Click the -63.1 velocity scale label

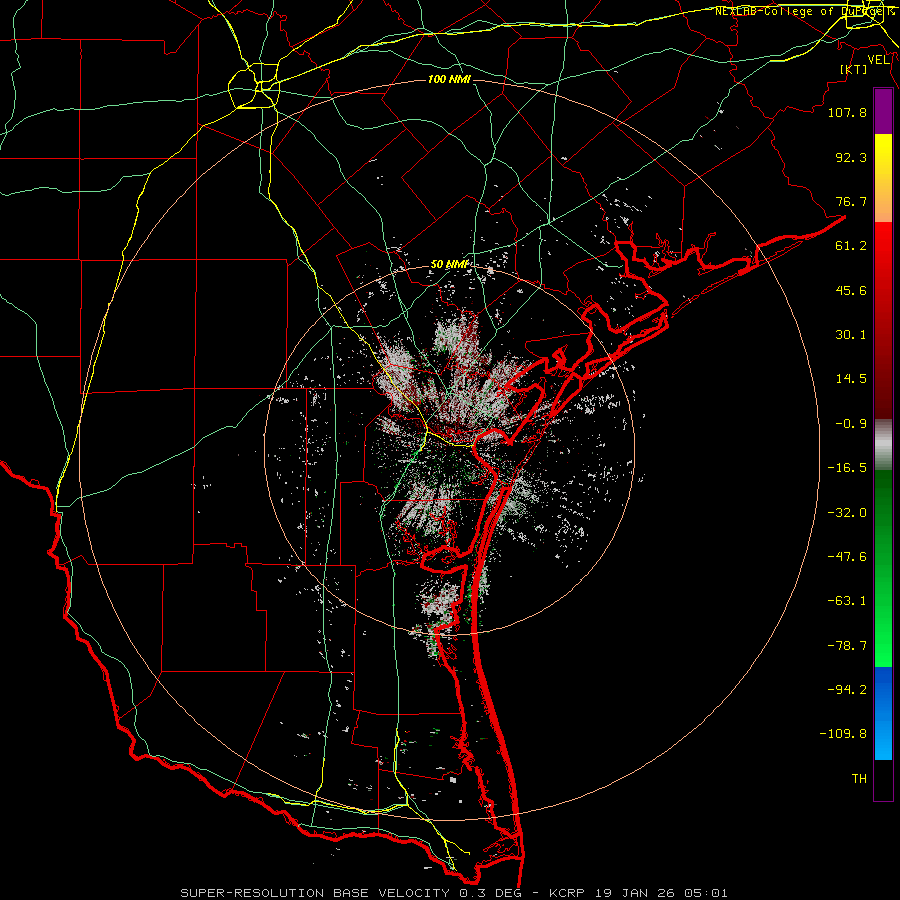coord(847,601)
